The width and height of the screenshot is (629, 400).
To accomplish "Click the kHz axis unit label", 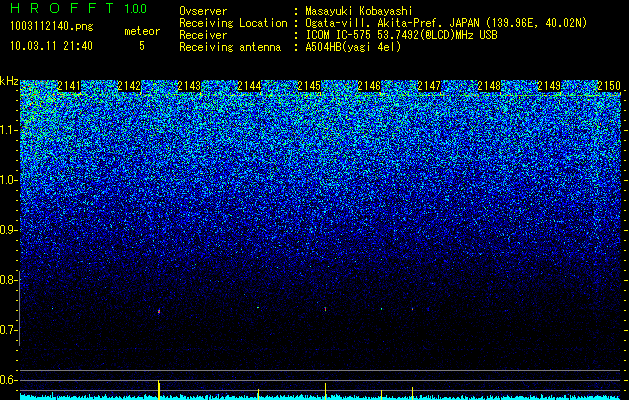I will [x=9, y=81].
